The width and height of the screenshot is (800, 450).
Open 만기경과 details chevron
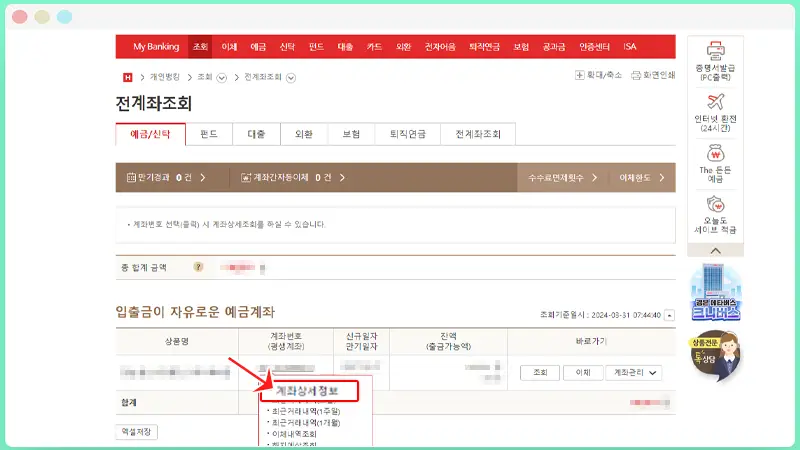tap(203, 178)
